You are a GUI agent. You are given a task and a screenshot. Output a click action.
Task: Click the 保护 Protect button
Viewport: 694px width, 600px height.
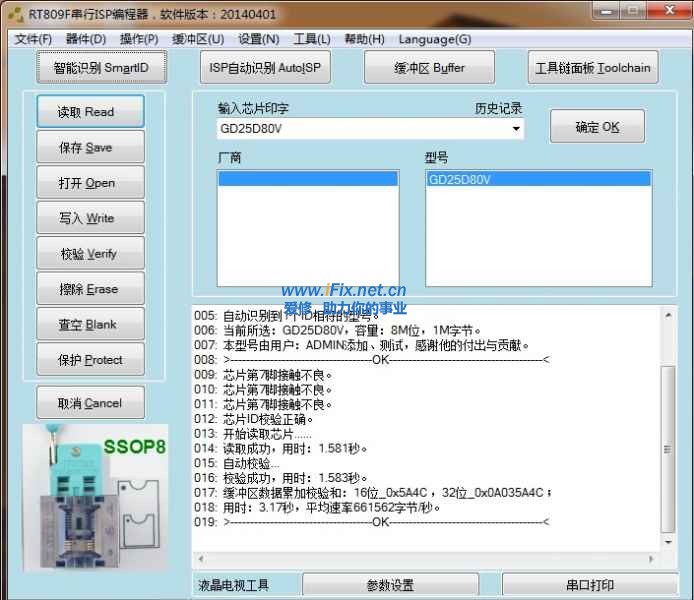click(90, 359)
